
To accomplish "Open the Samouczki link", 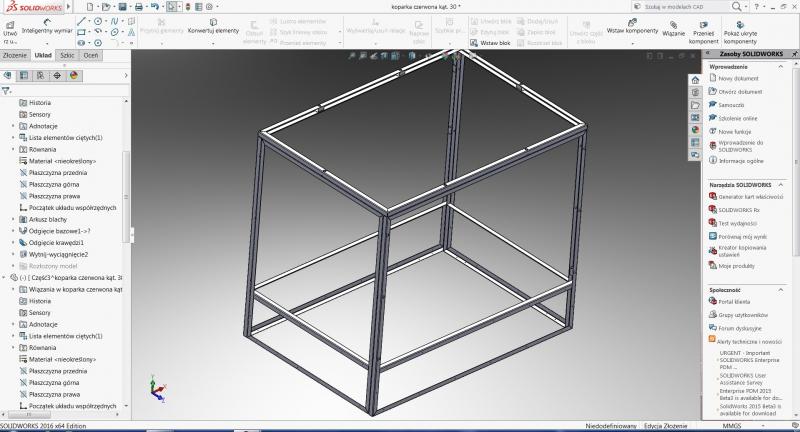I will pyautogui.click(x=731, y=105).
